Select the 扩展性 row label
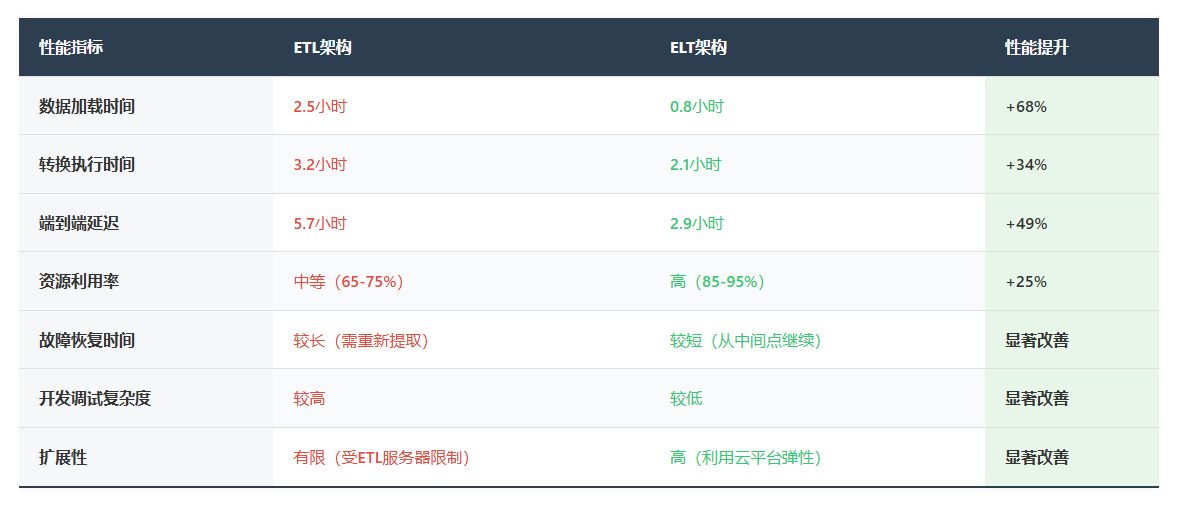 (x=63, y=457)
